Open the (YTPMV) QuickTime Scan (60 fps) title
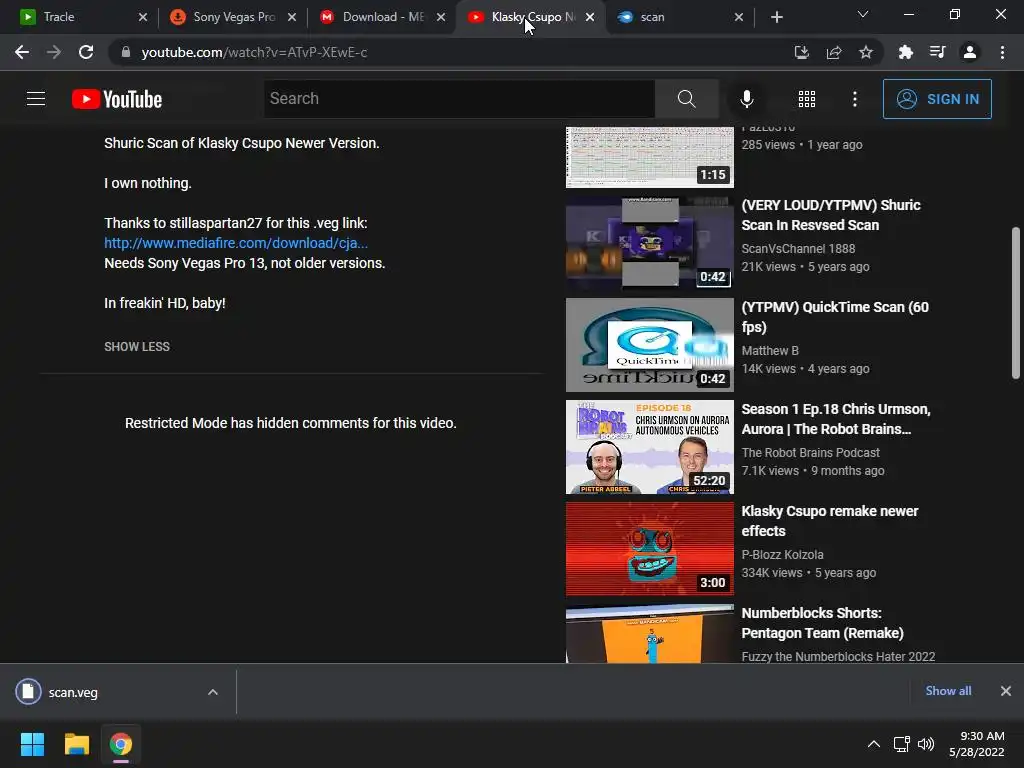 (x=835, y=317)
